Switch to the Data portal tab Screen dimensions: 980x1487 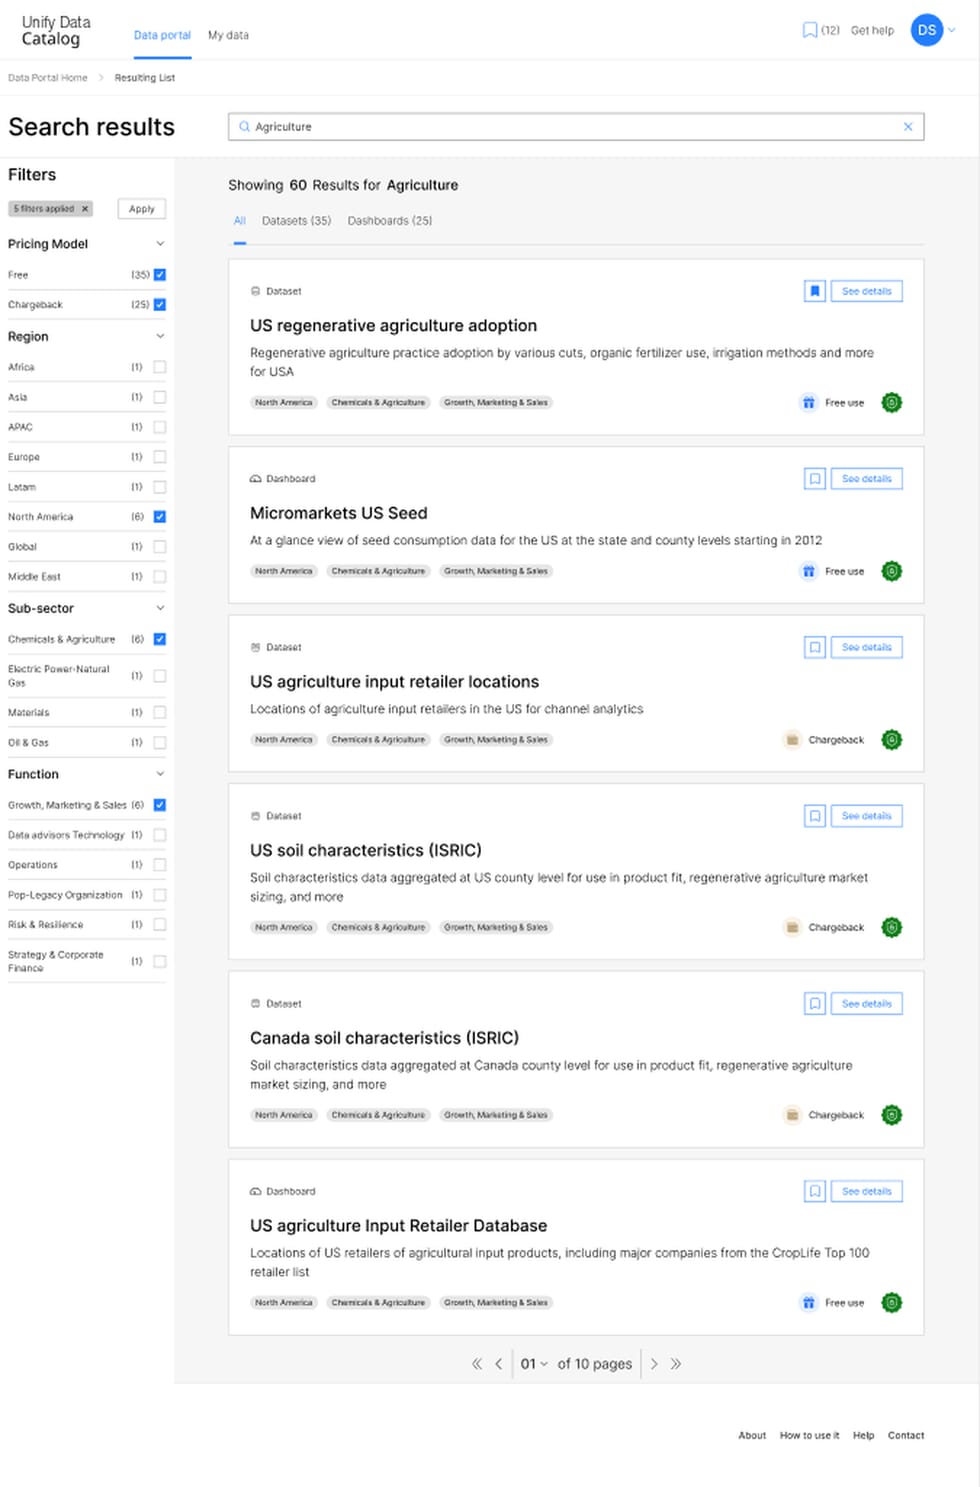click(x=162, y=35)
